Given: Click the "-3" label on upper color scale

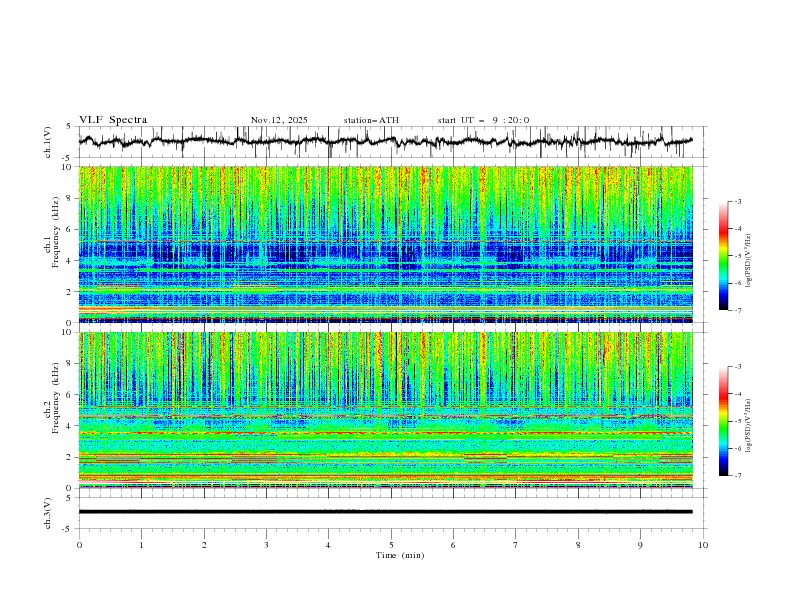Looking at the screenshot, I should 738,201.
